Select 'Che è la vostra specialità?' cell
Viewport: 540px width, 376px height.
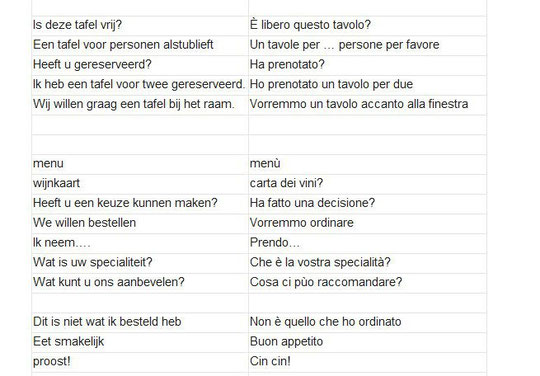367,263
